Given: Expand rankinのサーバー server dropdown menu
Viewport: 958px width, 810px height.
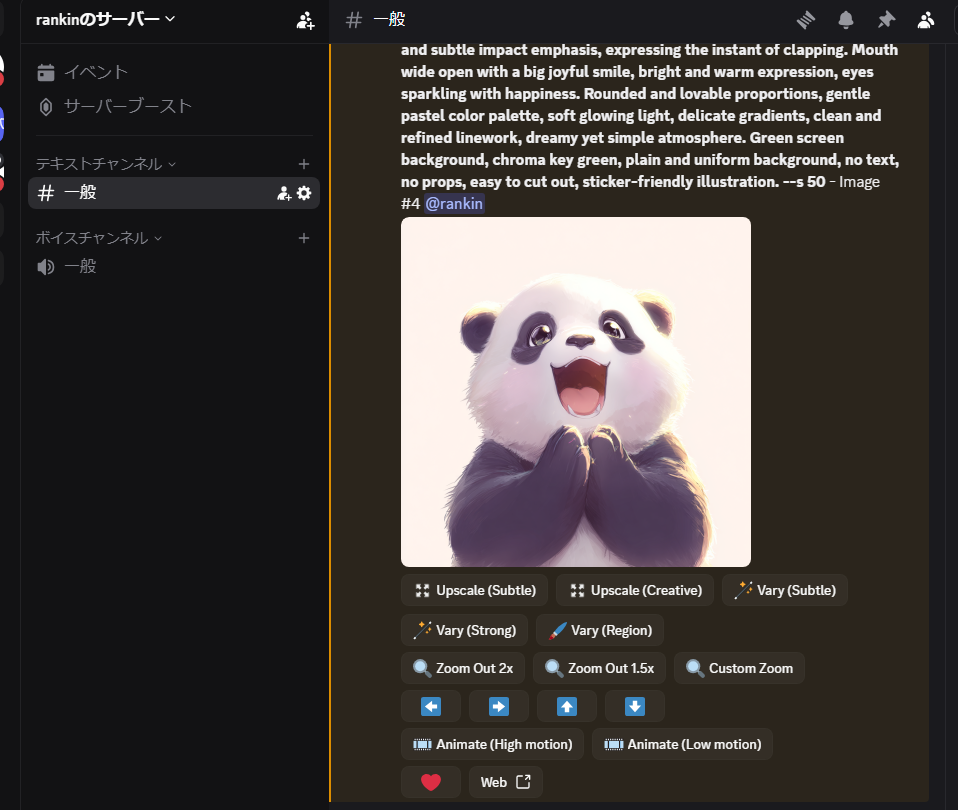Looking at the screenshot, I should pyautogui.click(x=105, y=19).
